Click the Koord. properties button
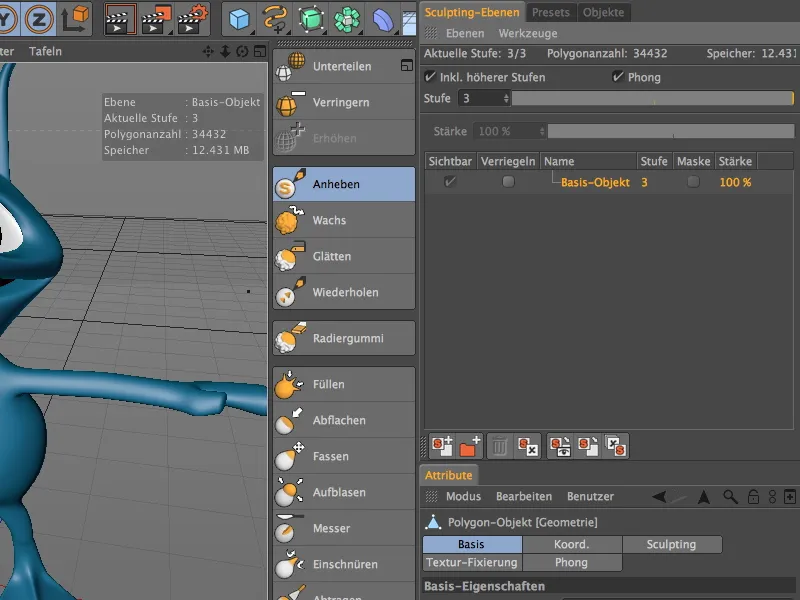Screen dimensions: 800x600 [x=572, y=544]
